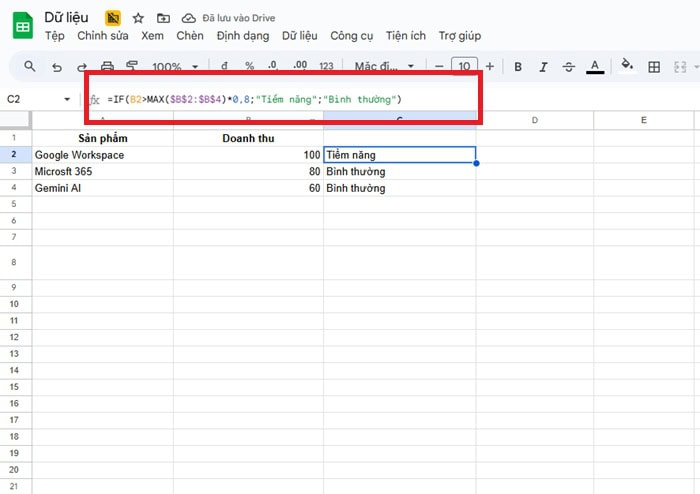This screenshot has height=494, width=700.
Task: Toggle strikethrough formatting
Action: click(569, 67)
